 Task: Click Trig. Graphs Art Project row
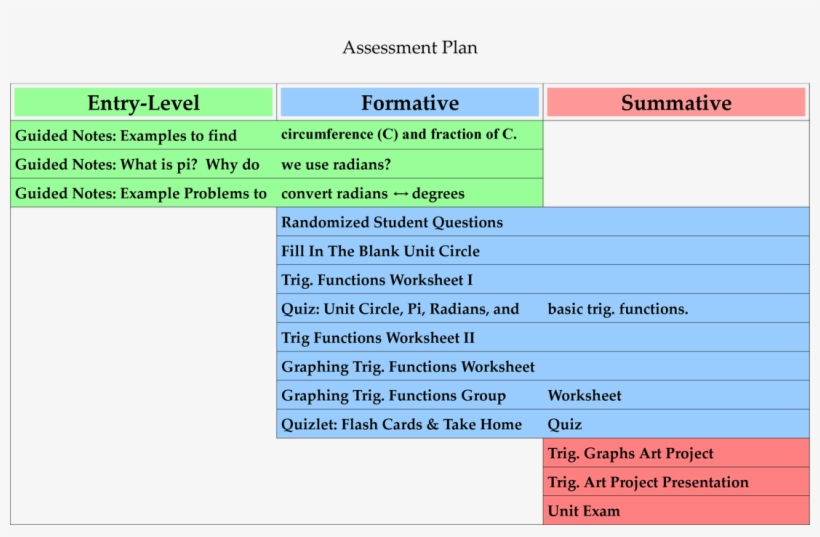[676, 453]
